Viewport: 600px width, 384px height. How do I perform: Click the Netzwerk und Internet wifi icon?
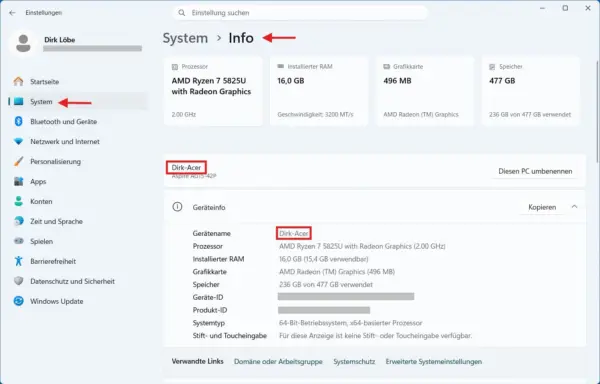point(18,141)
